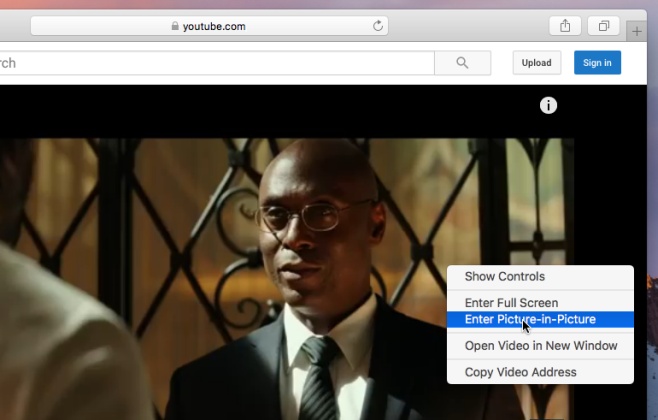Viewport: 658px width, 420px height.
Task: Open the Safari Share menu icon
Action: pyautogui.click(x=565, y=26)
